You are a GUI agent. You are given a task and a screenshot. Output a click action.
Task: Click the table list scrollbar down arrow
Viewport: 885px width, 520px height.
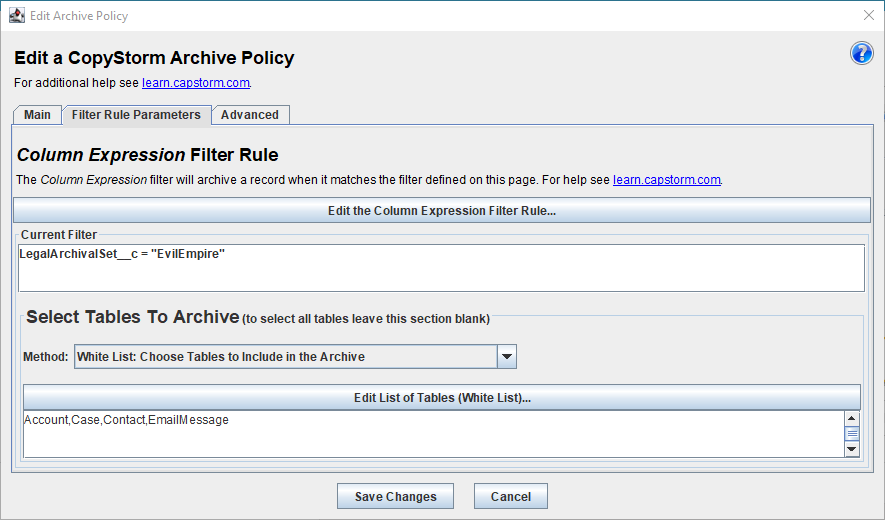tap(852, 449)
